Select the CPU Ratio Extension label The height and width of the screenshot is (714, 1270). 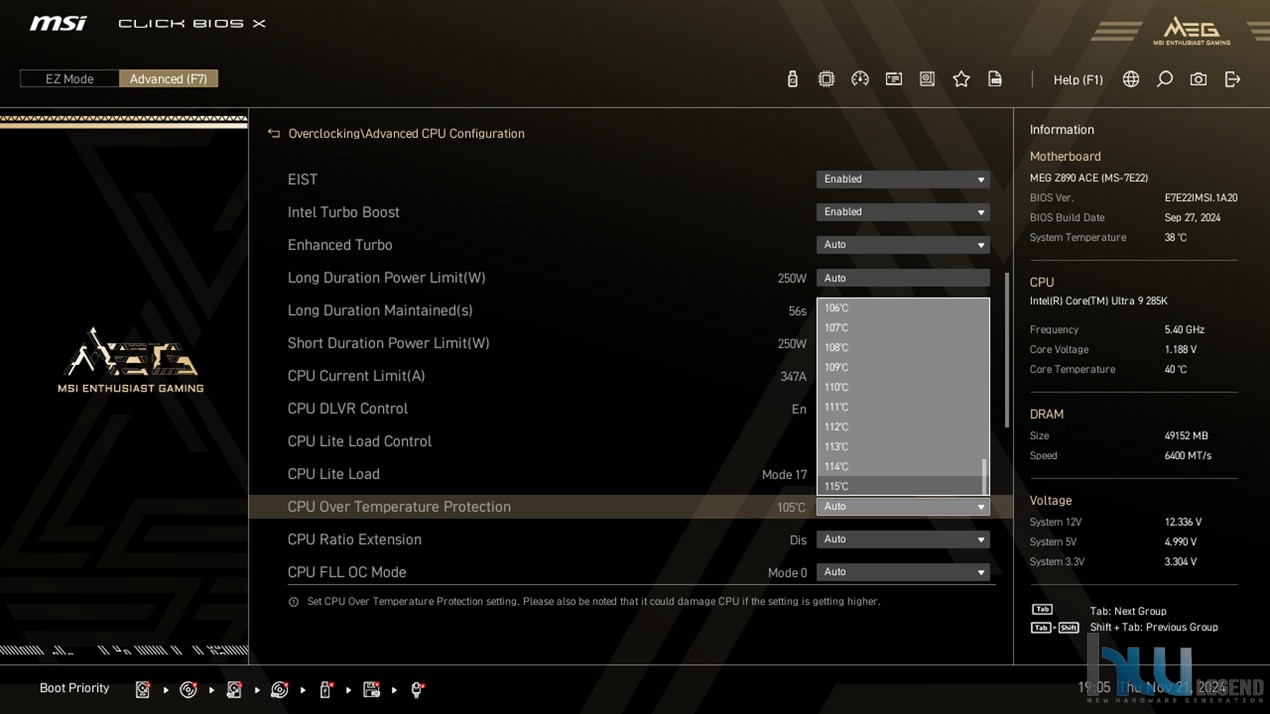(354, 539)
